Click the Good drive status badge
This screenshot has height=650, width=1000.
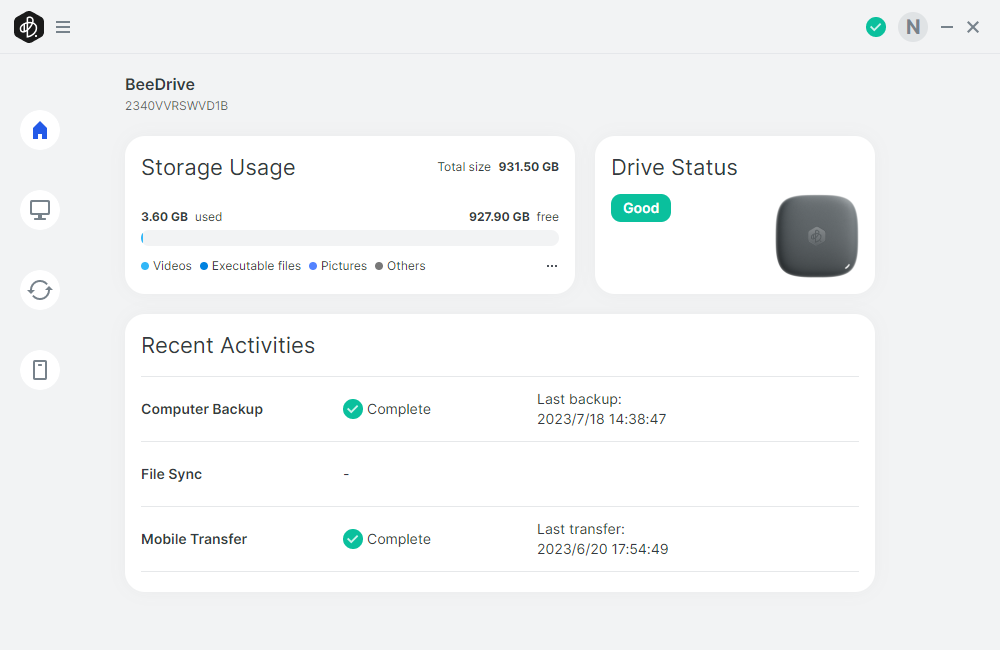pos(640,208)
